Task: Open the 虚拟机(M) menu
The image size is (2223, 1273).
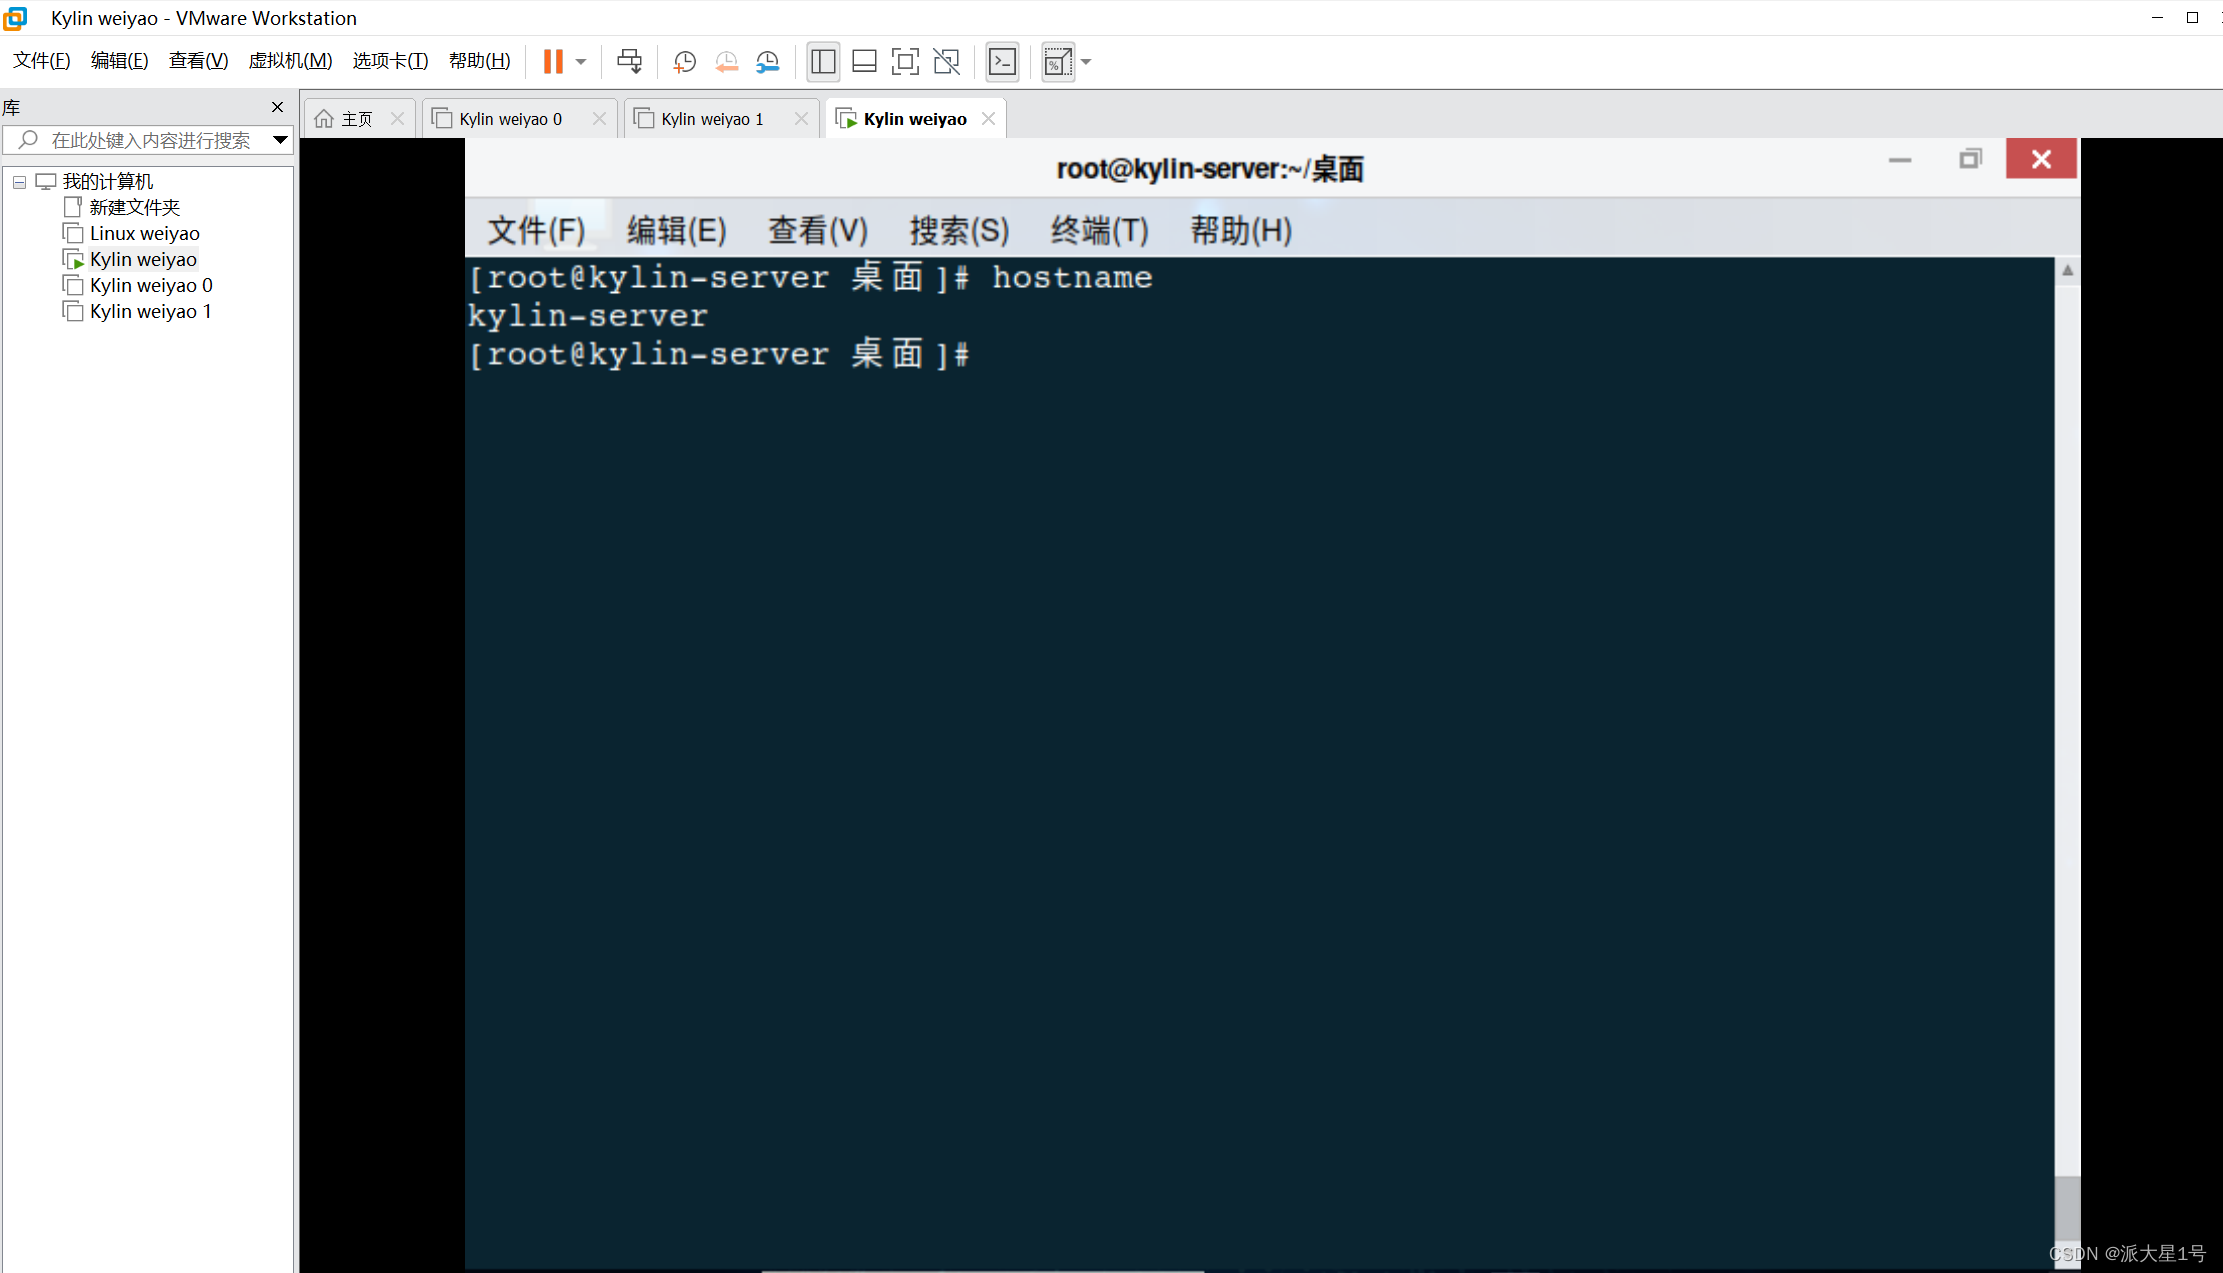Action: click(290, 61)
